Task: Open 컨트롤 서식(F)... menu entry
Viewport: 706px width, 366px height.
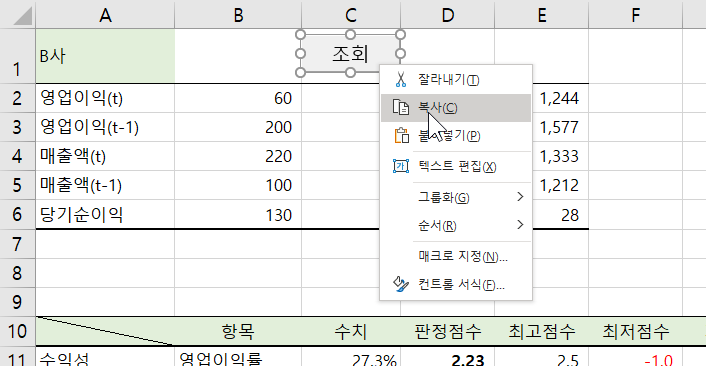Action: (456, 285)
